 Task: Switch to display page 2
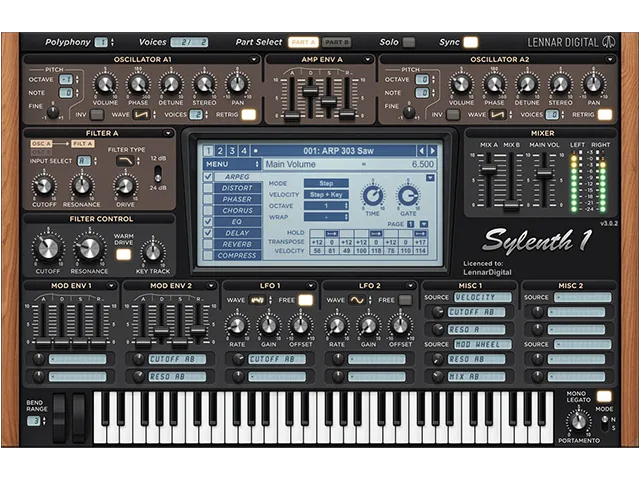(220, 151)
